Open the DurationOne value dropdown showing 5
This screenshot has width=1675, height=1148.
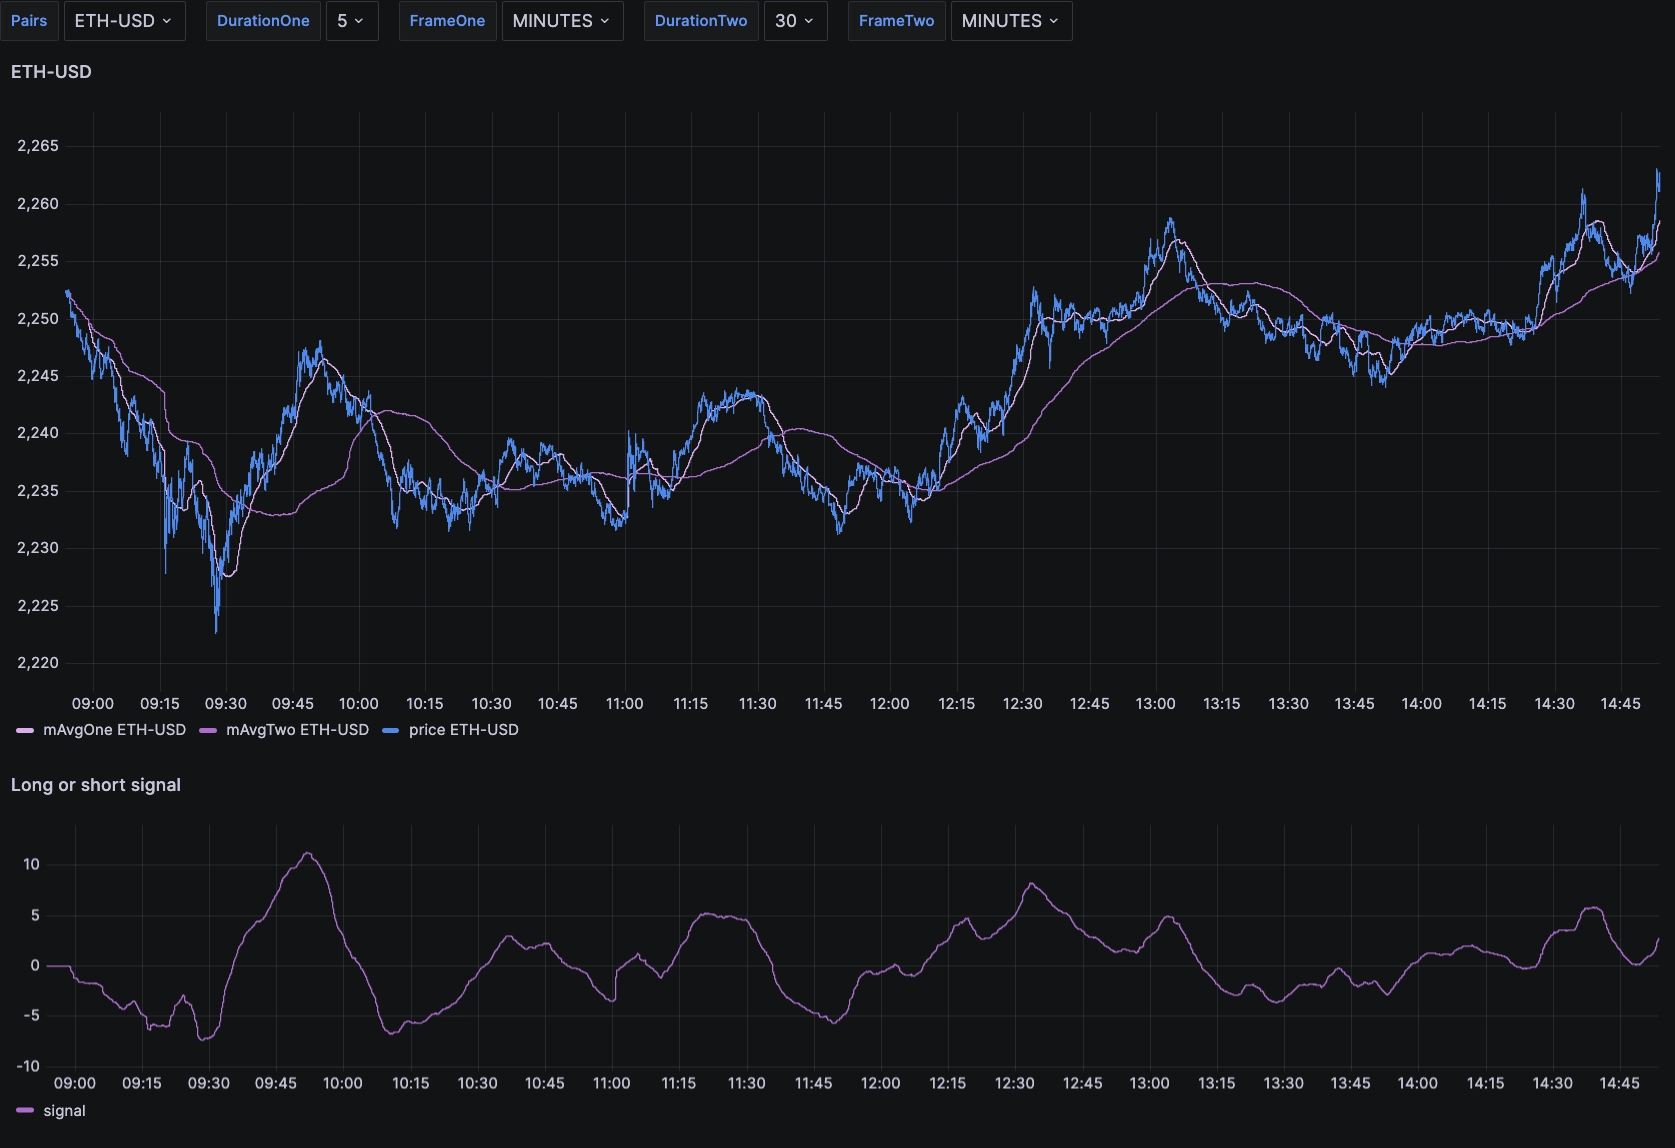pyautogui.click(x=352, y=21)
